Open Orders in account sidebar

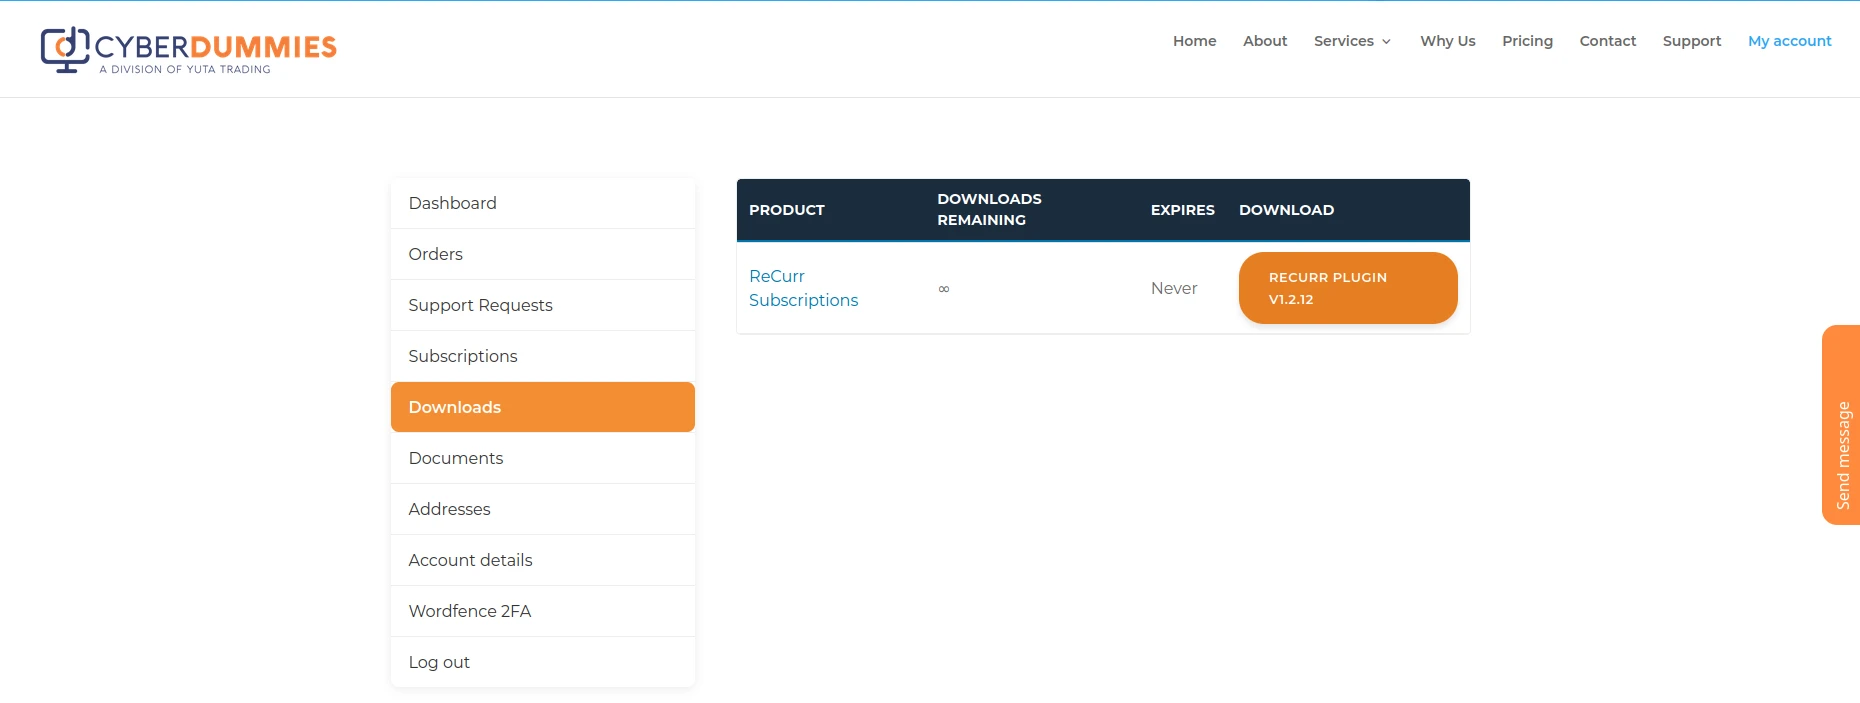coord(543,254)
